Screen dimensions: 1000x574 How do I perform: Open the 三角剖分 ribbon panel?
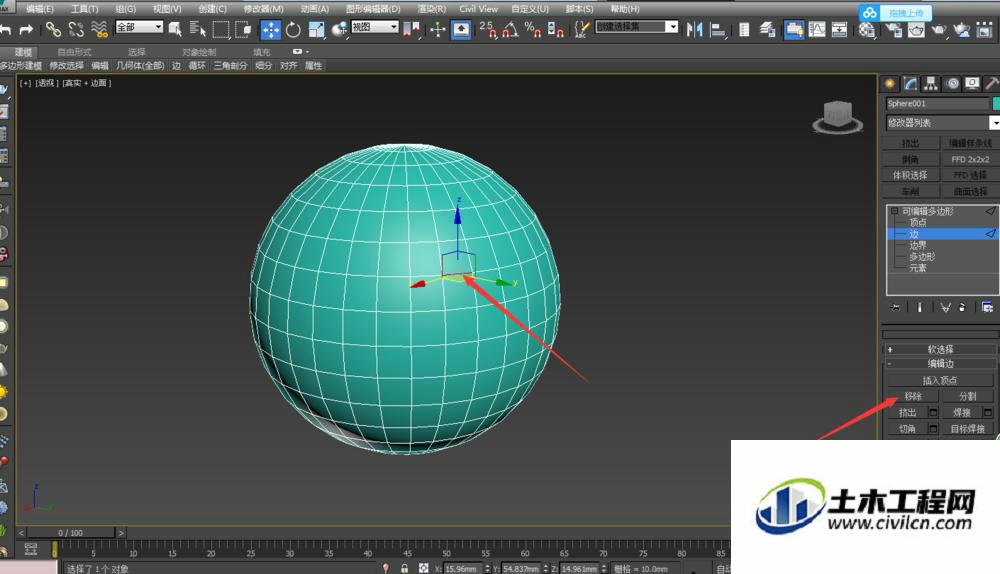click(230, 66)
